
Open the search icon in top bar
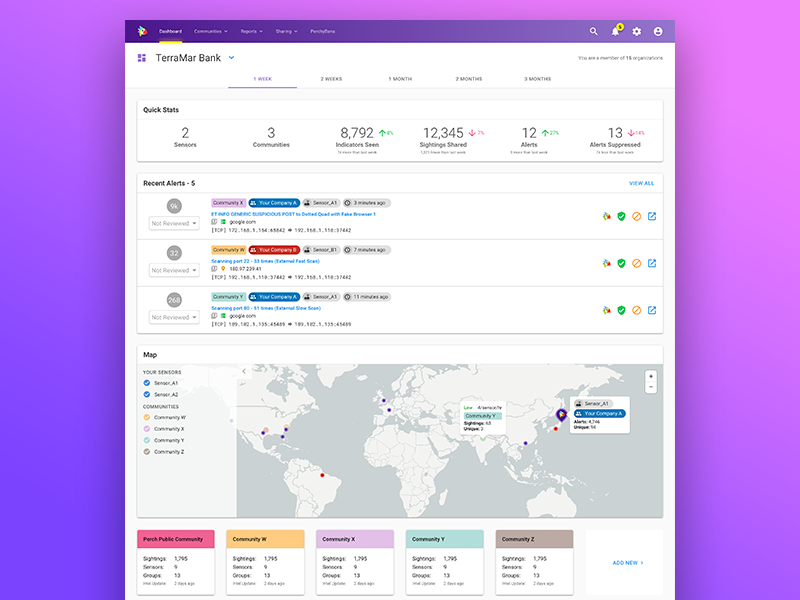593,31
